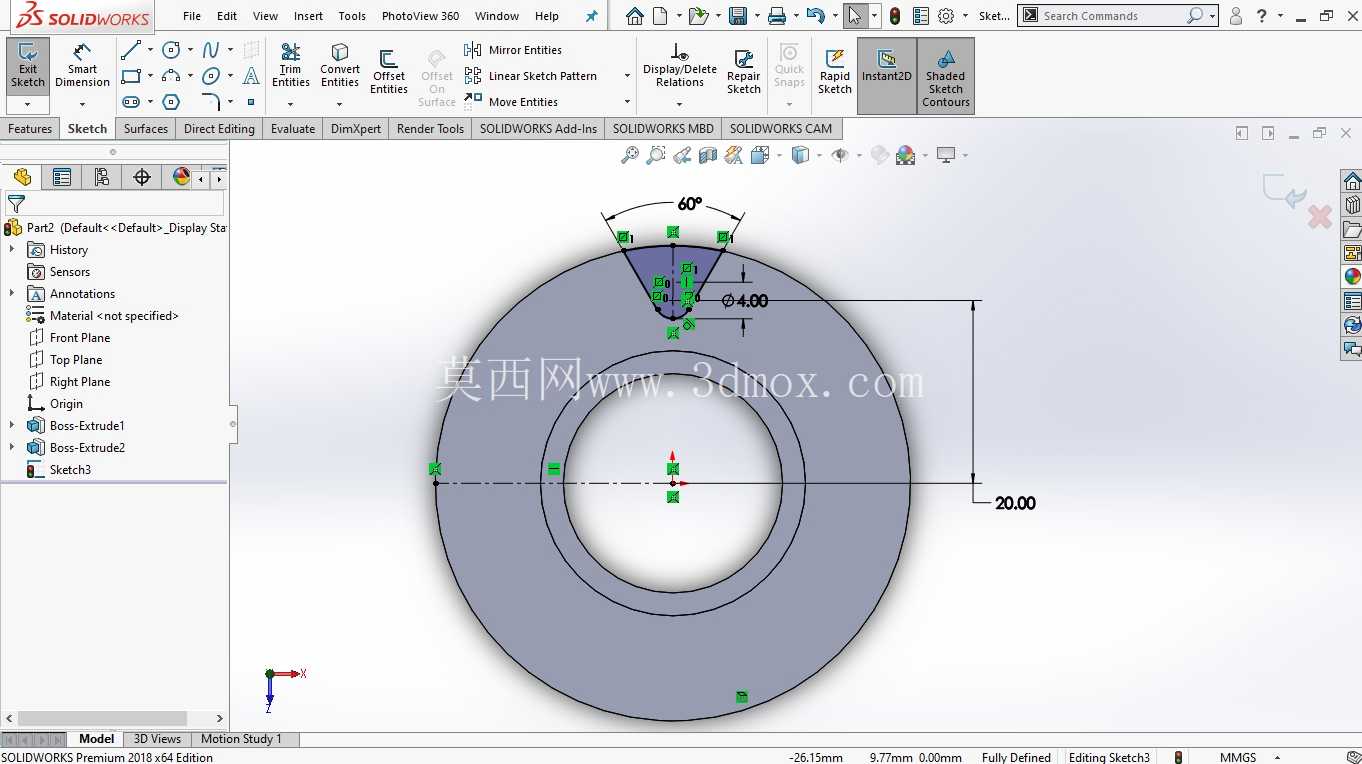Click Convert Entities tool
Screen dimensions: 1362x764
pos(340,66)
